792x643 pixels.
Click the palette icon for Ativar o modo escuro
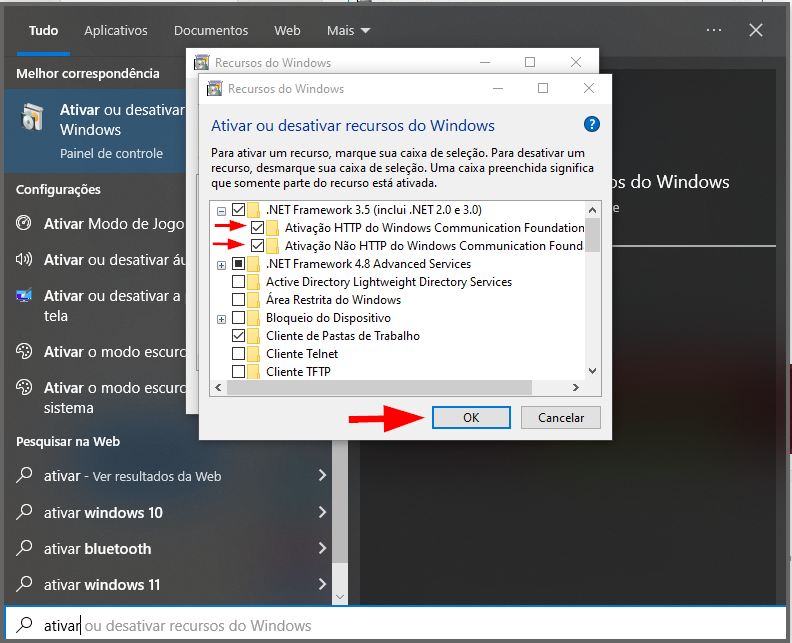[24, 351]
